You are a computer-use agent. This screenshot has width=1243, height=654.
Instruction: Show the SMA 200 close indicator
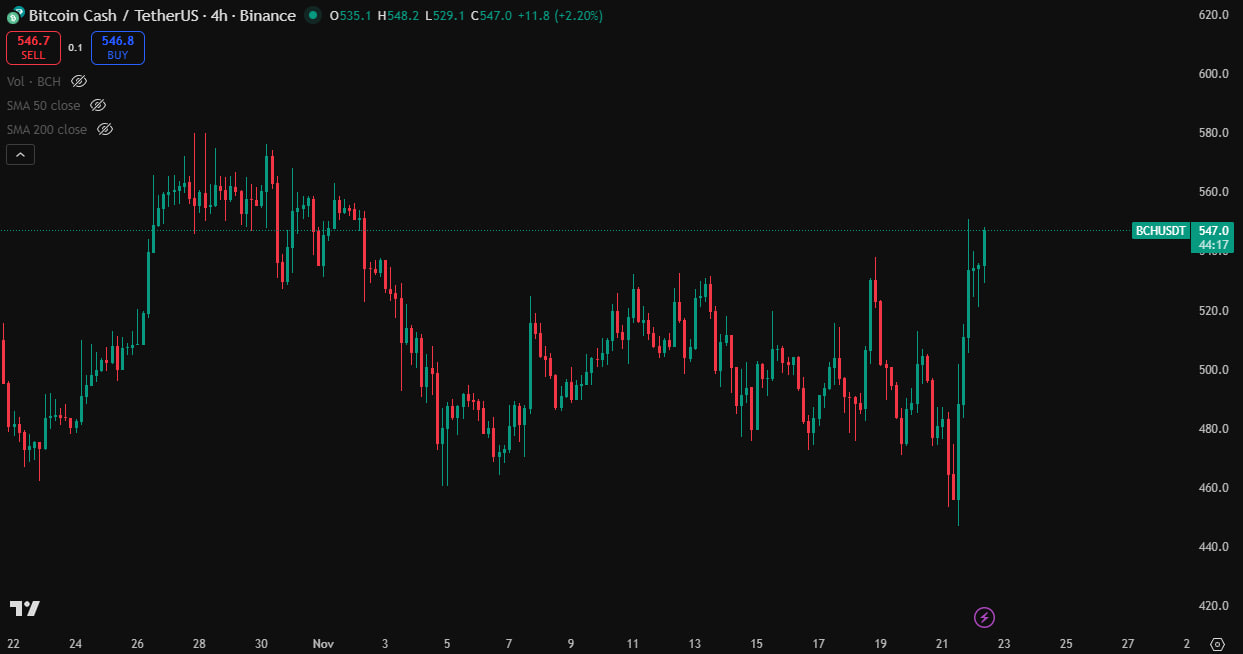(x=104, y=129)
